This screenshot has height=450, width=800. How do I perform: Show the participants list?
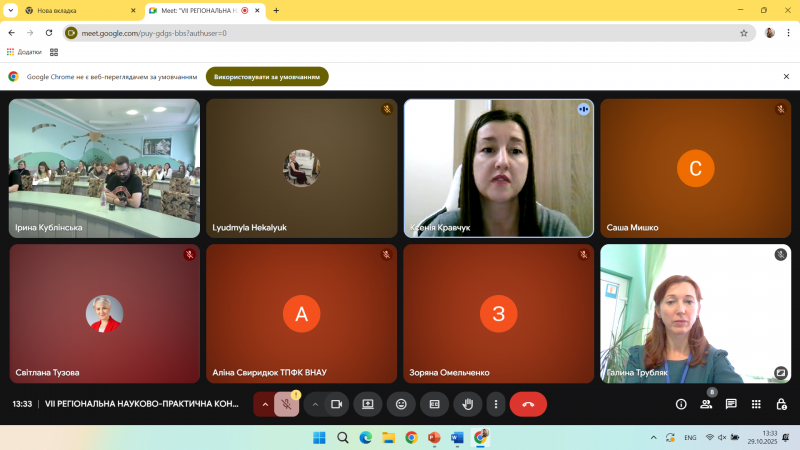tap(706, 404)
